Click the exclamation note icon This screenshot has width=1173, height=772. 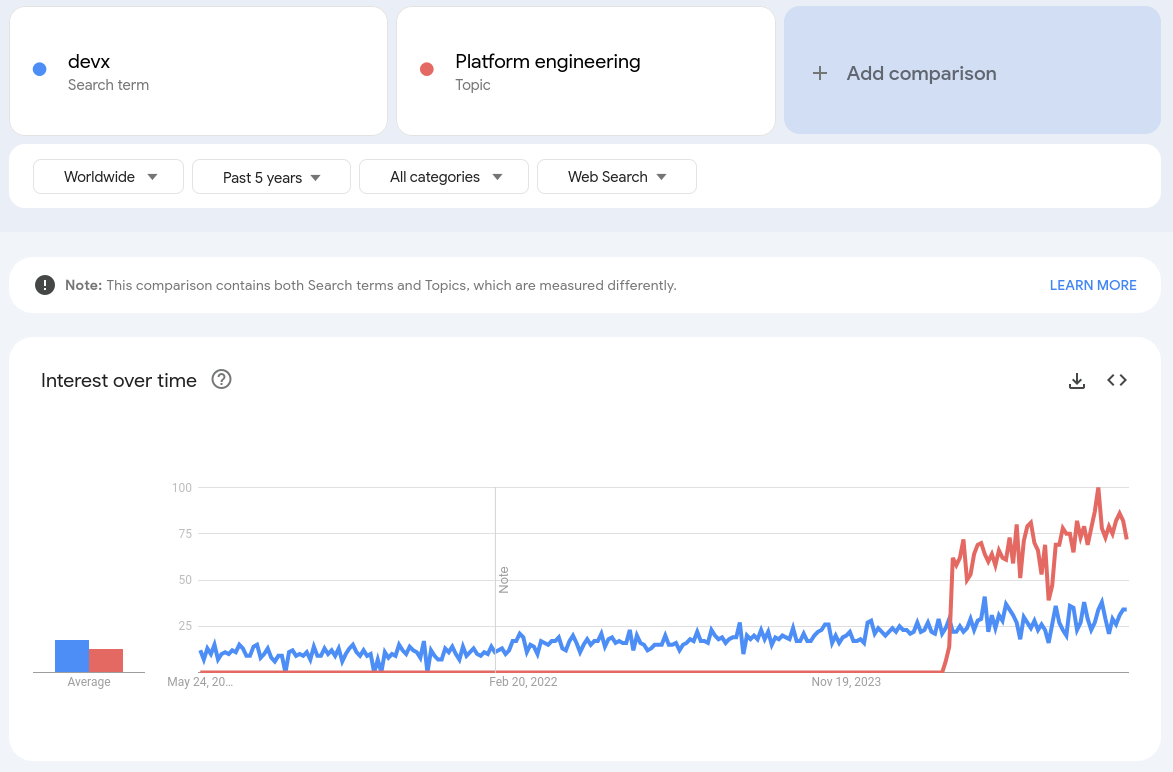(x=45, y=285)
